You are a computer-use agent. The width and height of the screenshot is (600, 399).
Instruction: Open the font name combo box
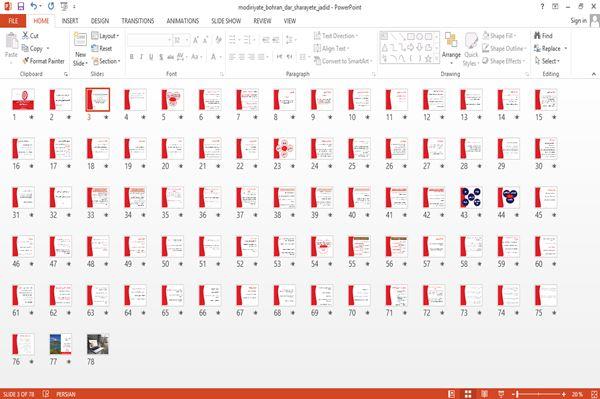[149, 40]
